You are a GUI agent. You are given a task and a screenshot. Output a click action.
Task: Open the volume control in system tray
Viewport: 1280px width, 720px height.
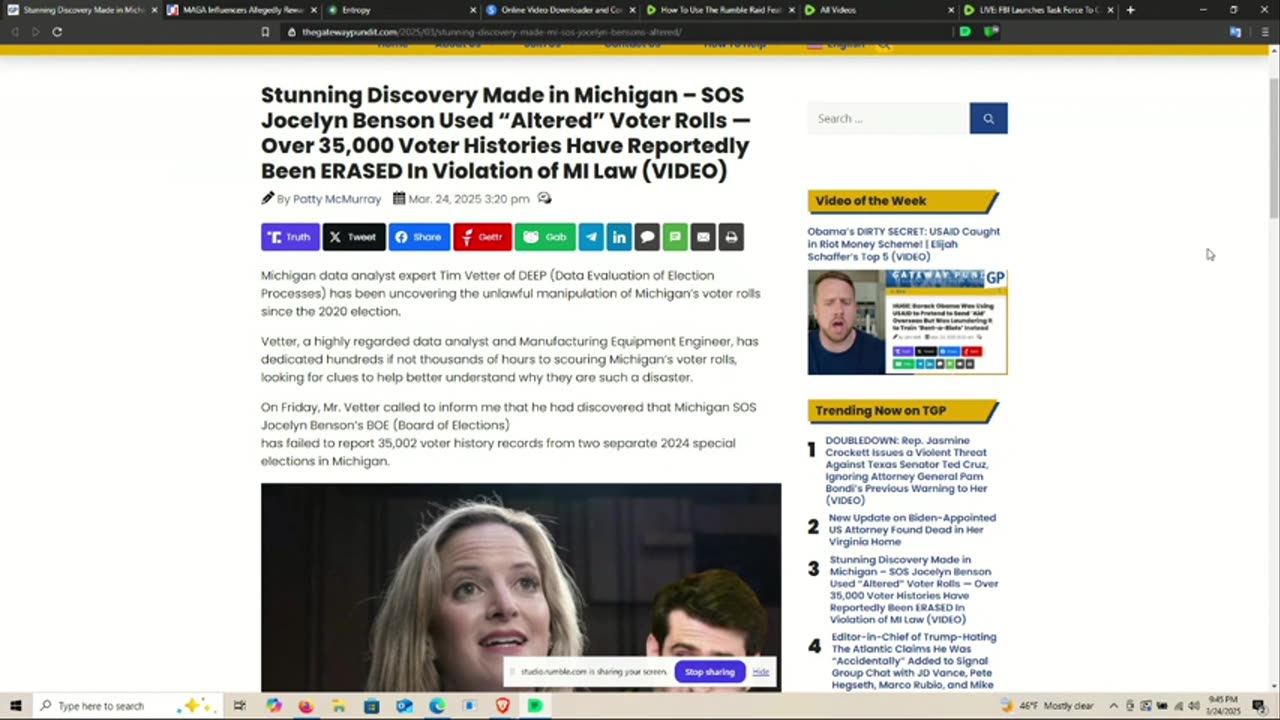click(1193, 706)
